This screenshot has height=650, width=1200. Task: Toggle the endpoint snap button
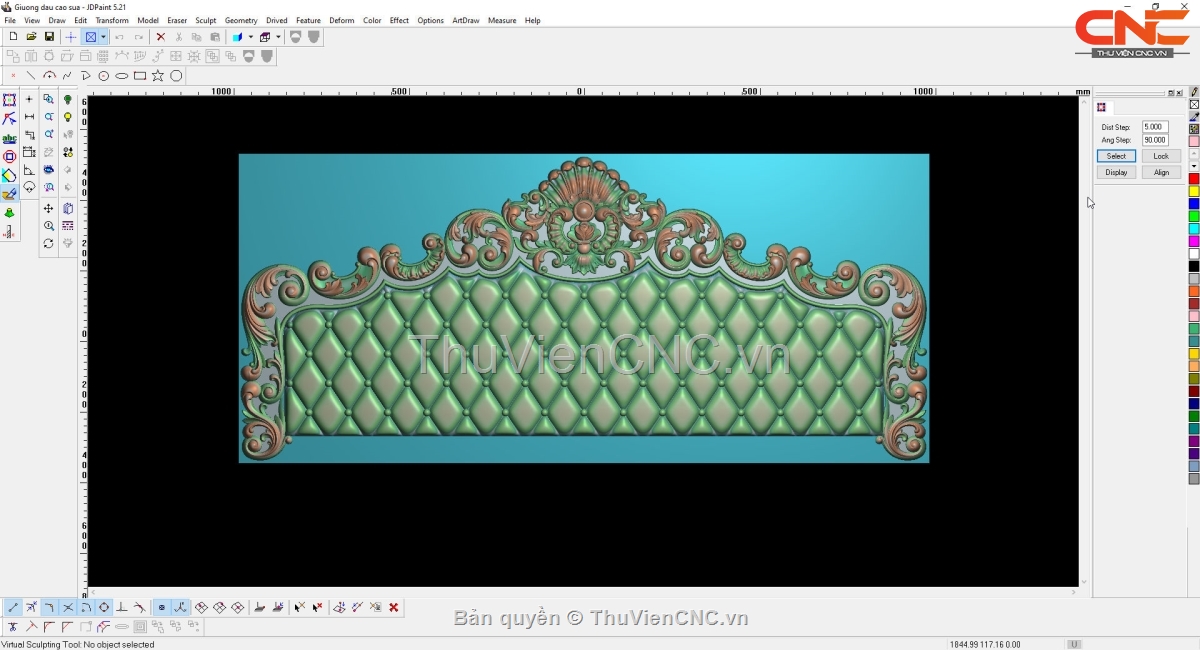pos(13,607)
